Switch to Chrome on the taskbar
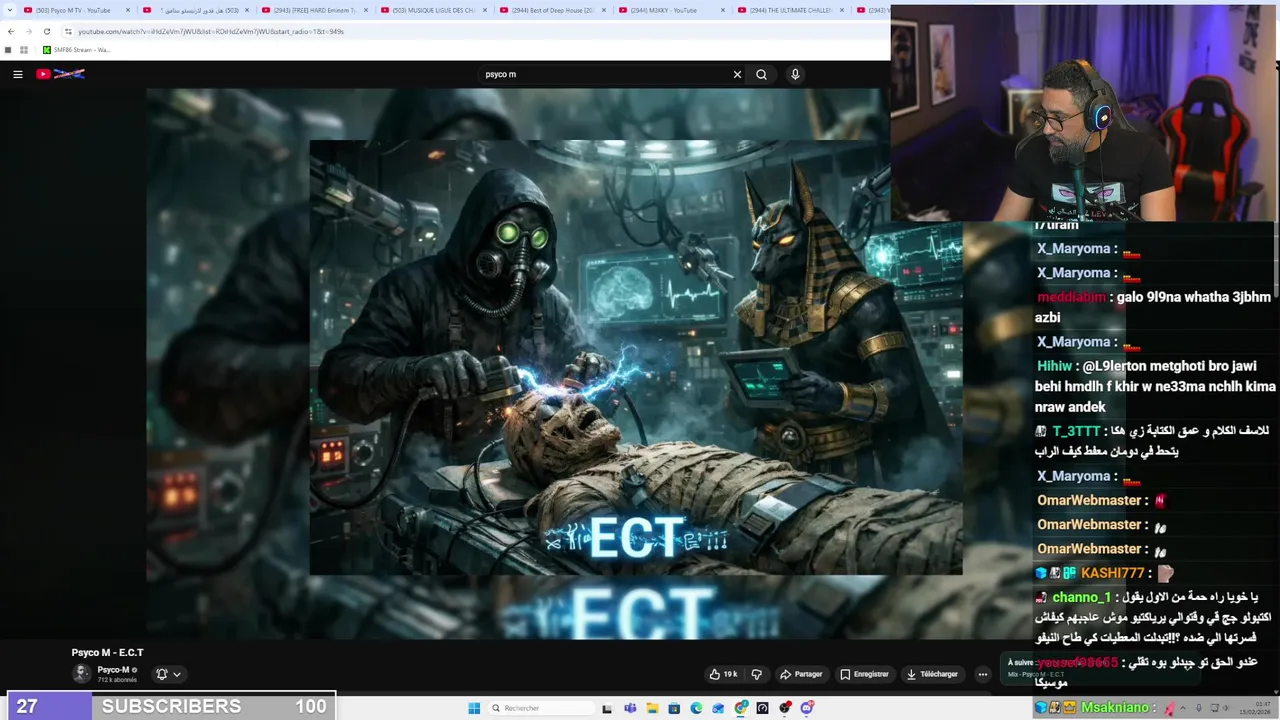This screenshot has height=720, width=1280. click(x=741, y=708)
